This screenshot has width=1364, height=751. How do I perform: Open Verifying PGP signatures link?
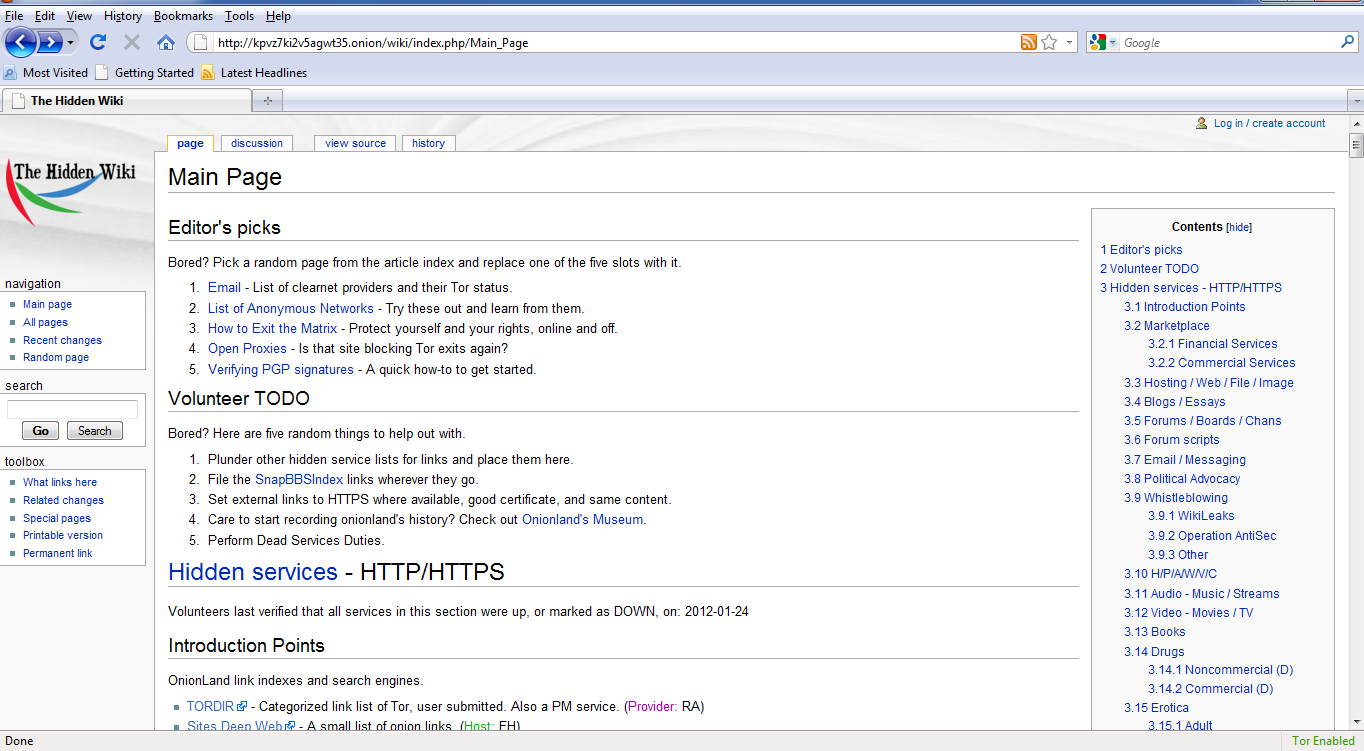(x=281, y=369)
